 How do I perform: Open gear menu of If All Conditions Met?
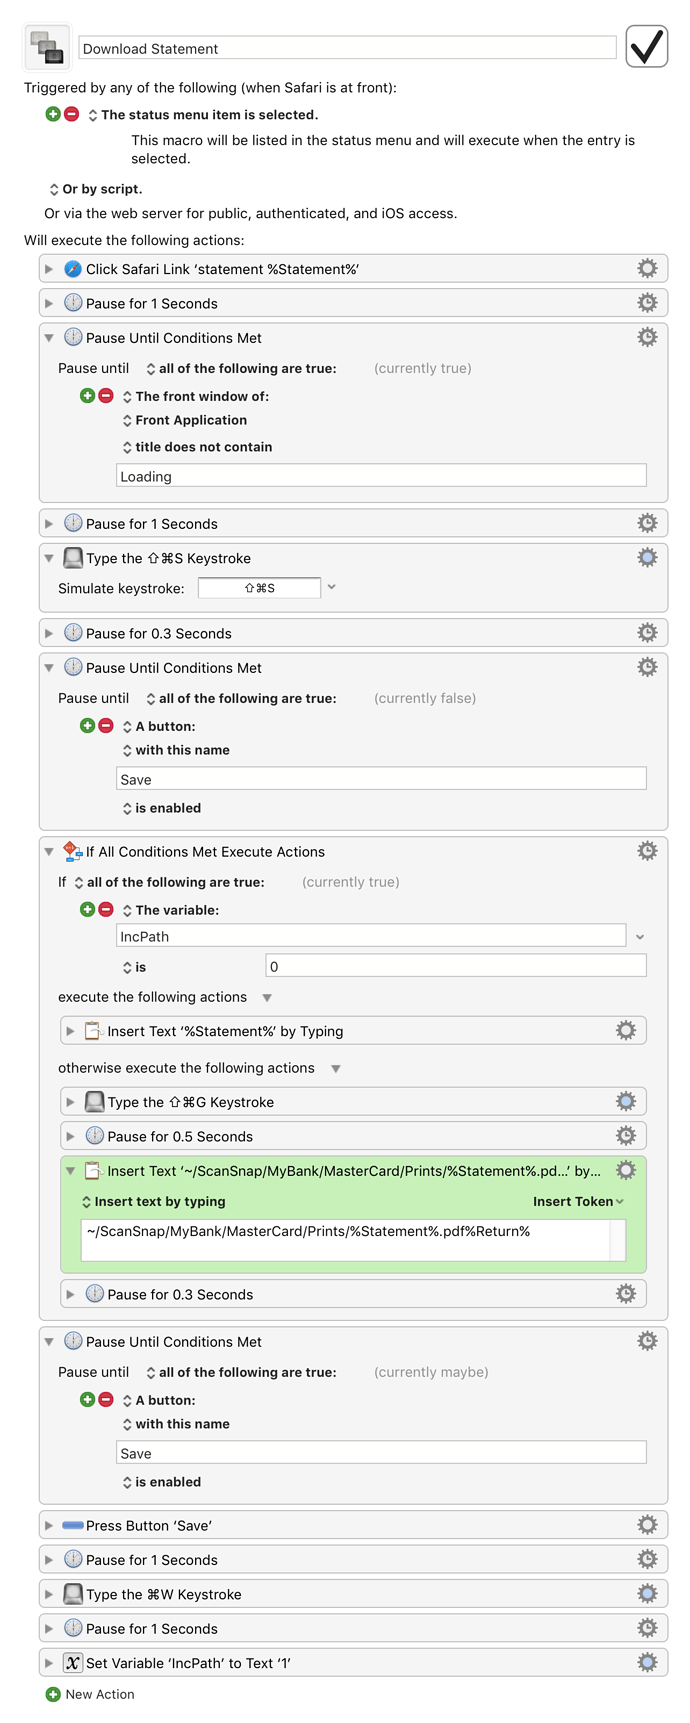(647, 851)
